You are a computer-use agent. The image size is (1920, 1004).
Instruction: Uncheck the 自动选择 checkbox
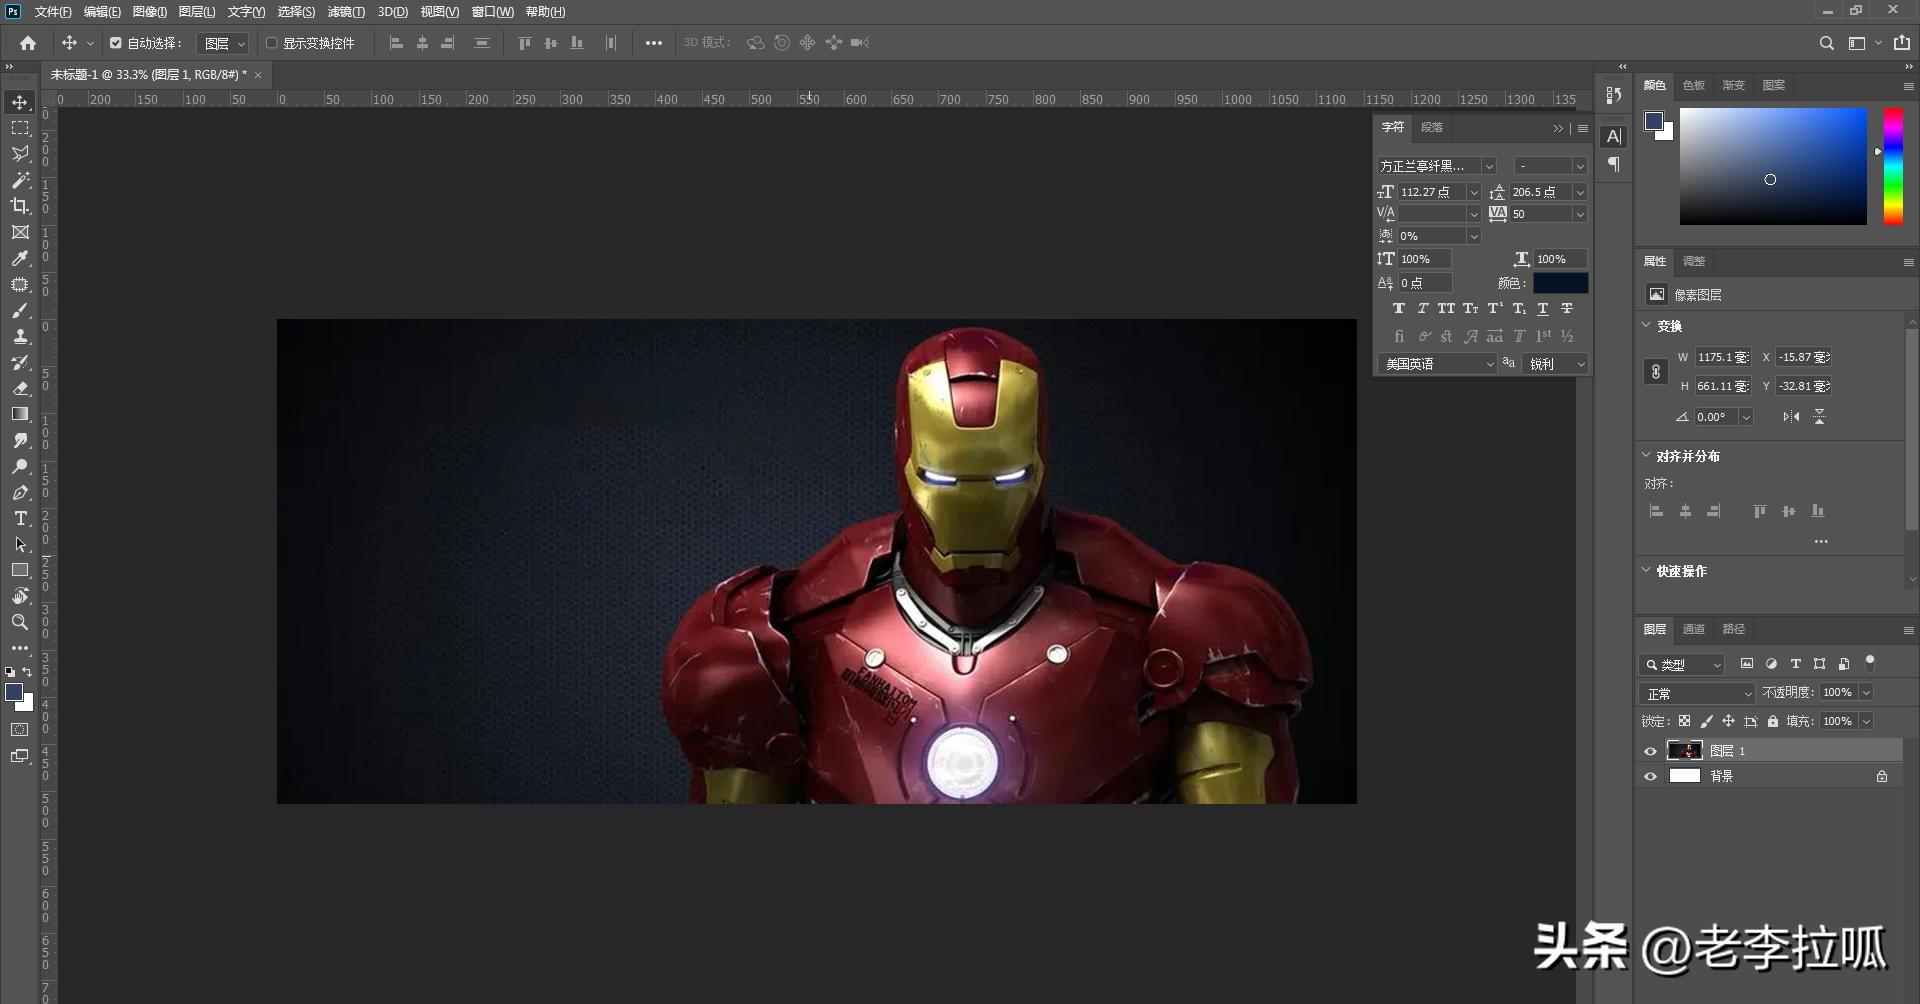[x=116, y=43]
